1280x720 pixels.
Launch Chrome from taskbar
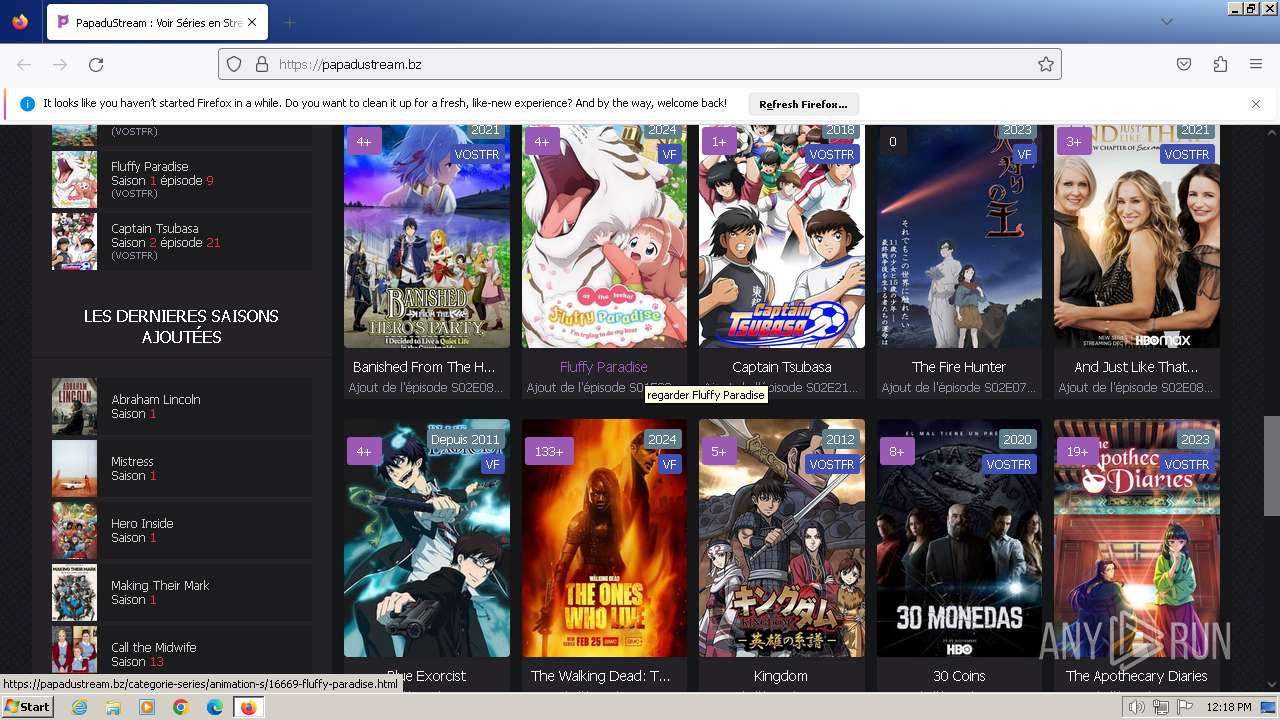tap(181, 707)
